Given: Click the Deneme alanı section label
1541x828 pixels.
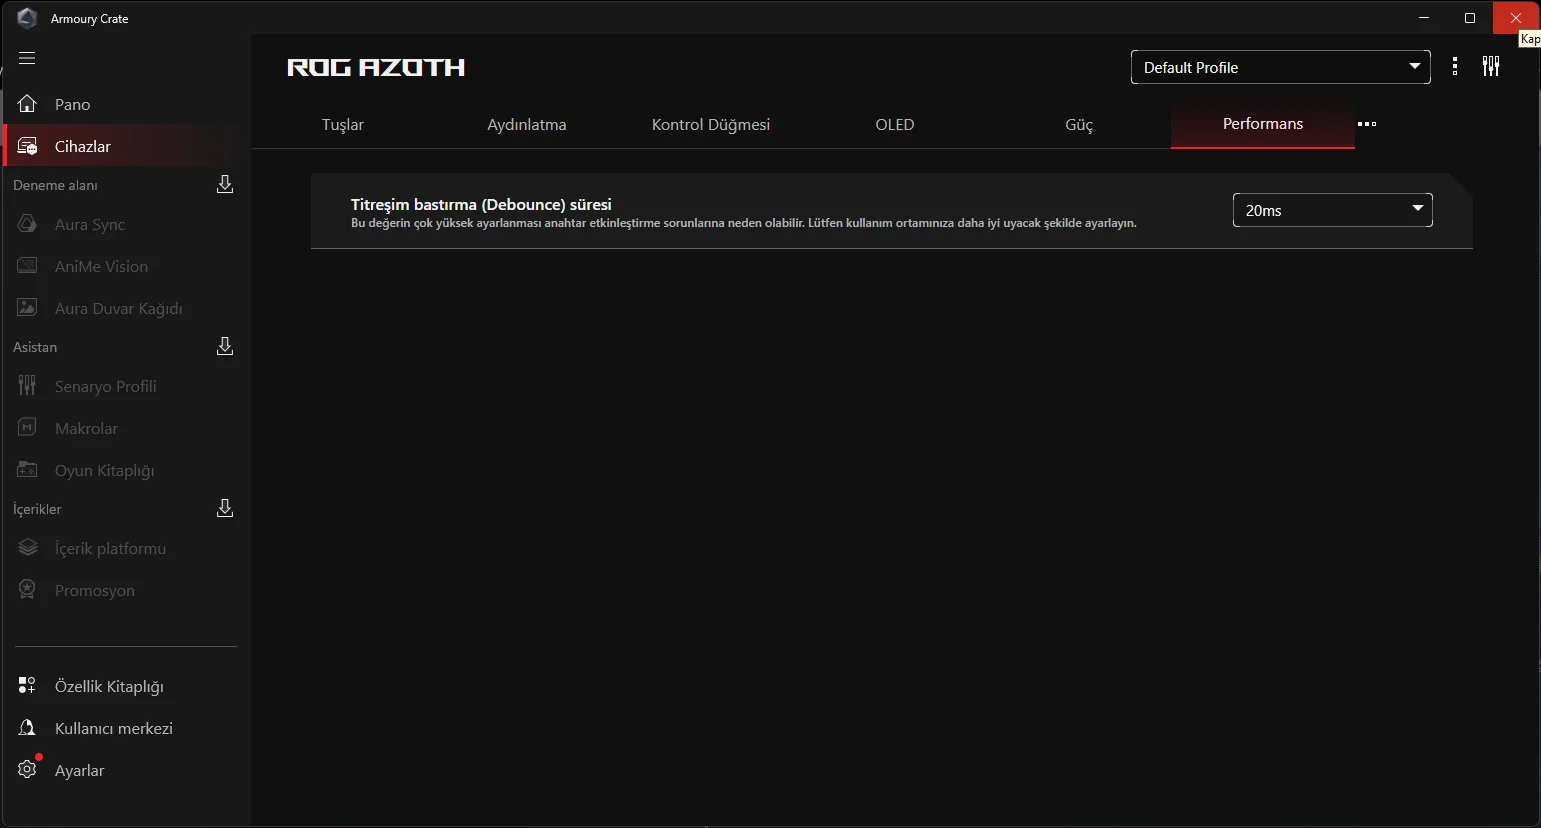Looking at the screenshot, I should pyautogui.click(x=55, y=185).
